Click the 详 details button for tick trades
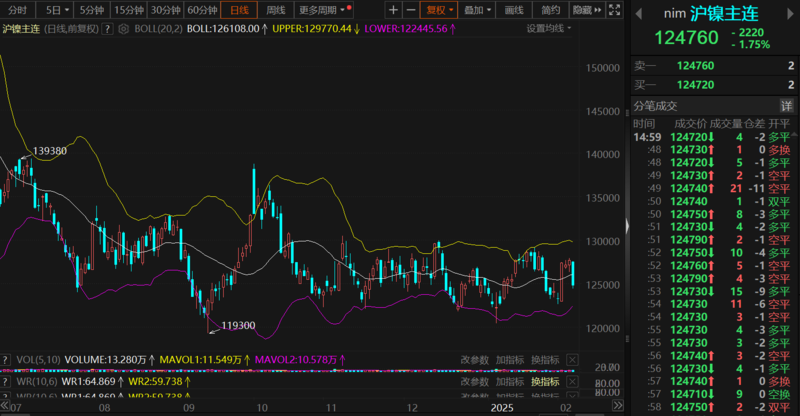Screen dimensions: 800x416 click(x=786, y=106)
